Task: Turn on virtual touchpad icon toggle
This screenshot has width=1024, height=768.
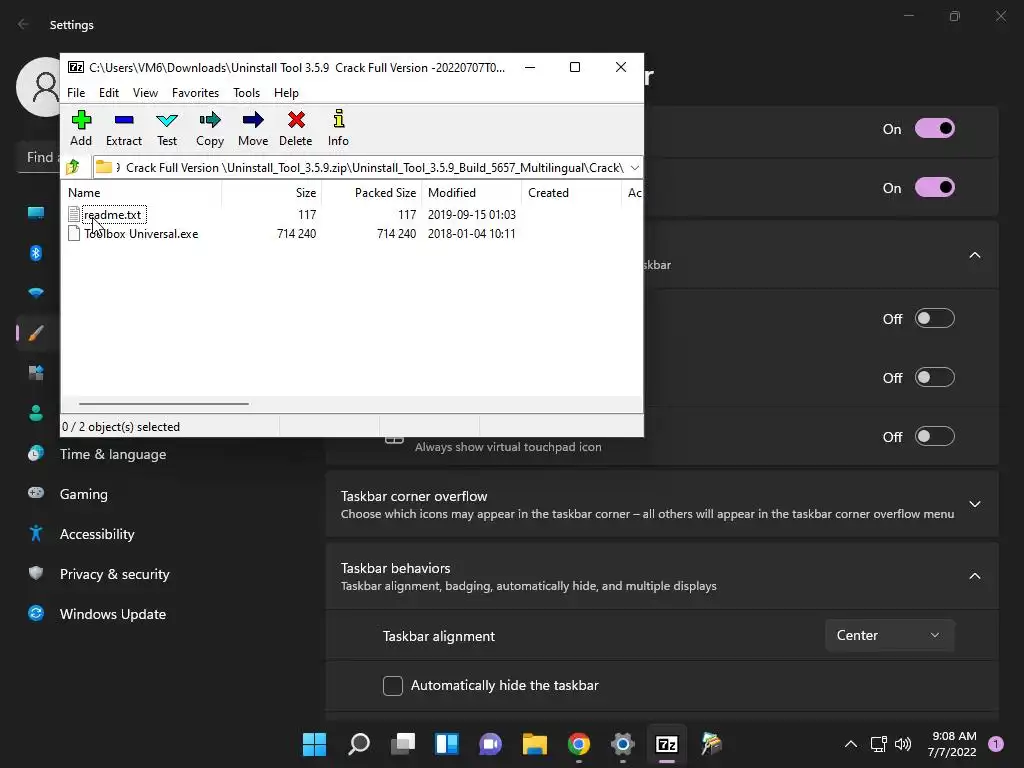Action: click(935, 436)
